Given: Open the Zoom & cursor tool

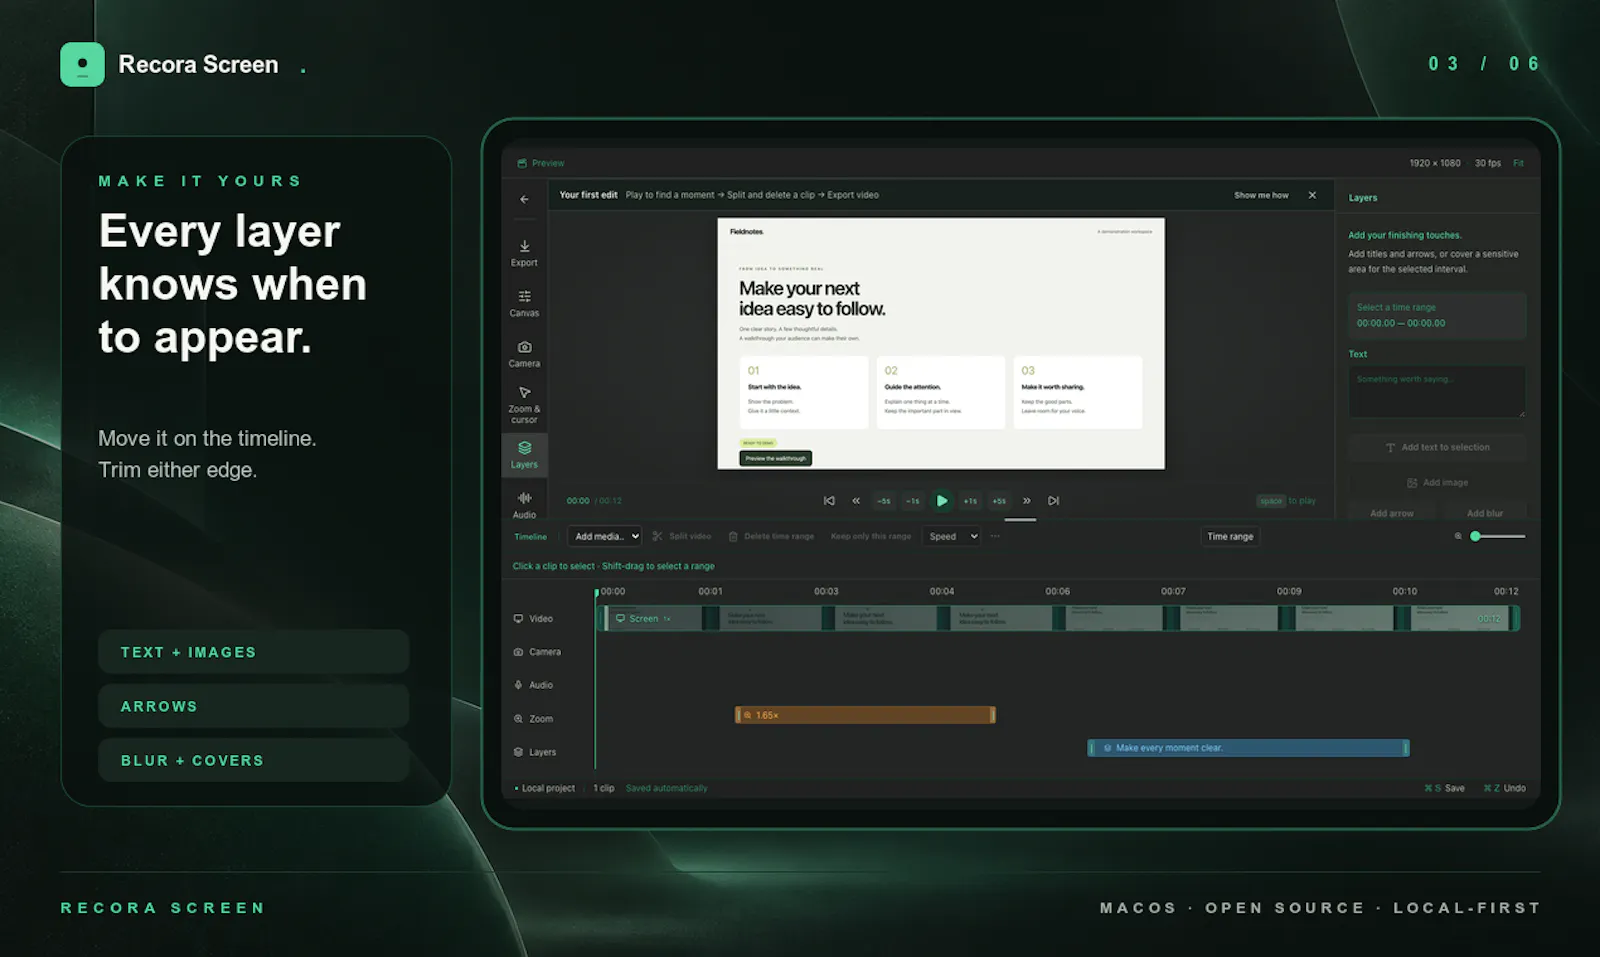Looking at the screenshot, I should tap(524, 404).
